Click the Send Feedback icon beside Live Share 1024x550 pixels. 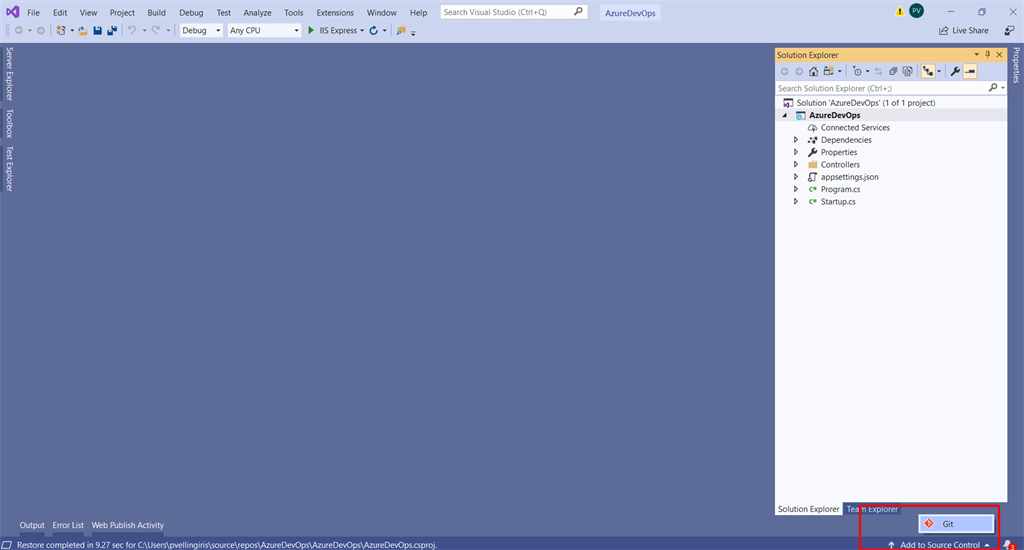tap(1010, 31)
